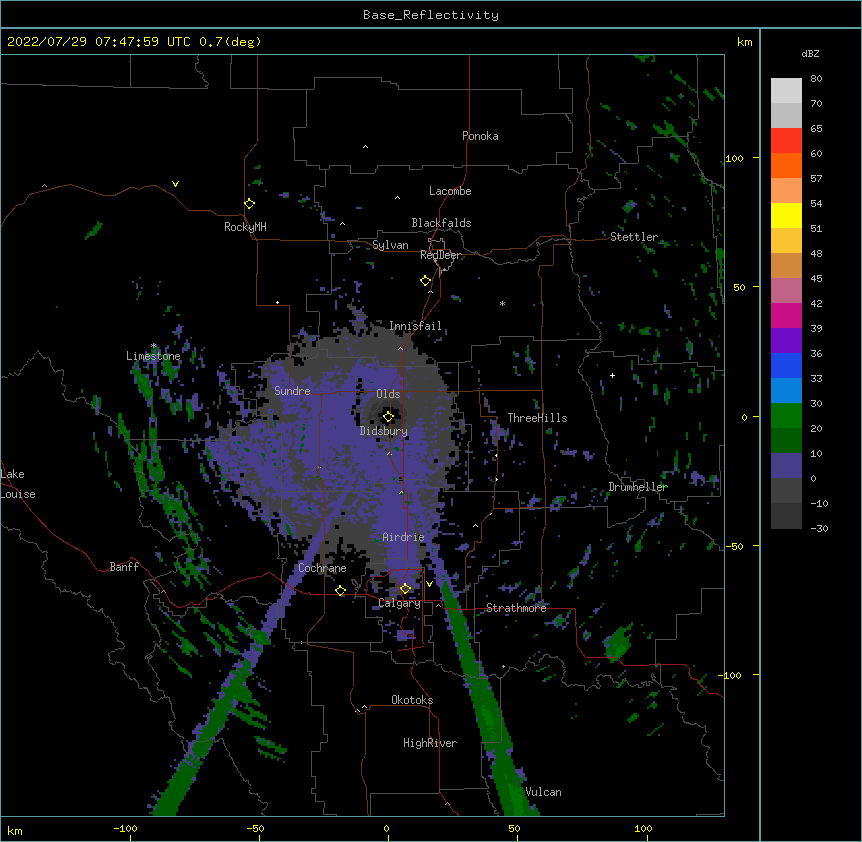Select the yellow diamond marker below Cochrane

[x=340, y=591]
